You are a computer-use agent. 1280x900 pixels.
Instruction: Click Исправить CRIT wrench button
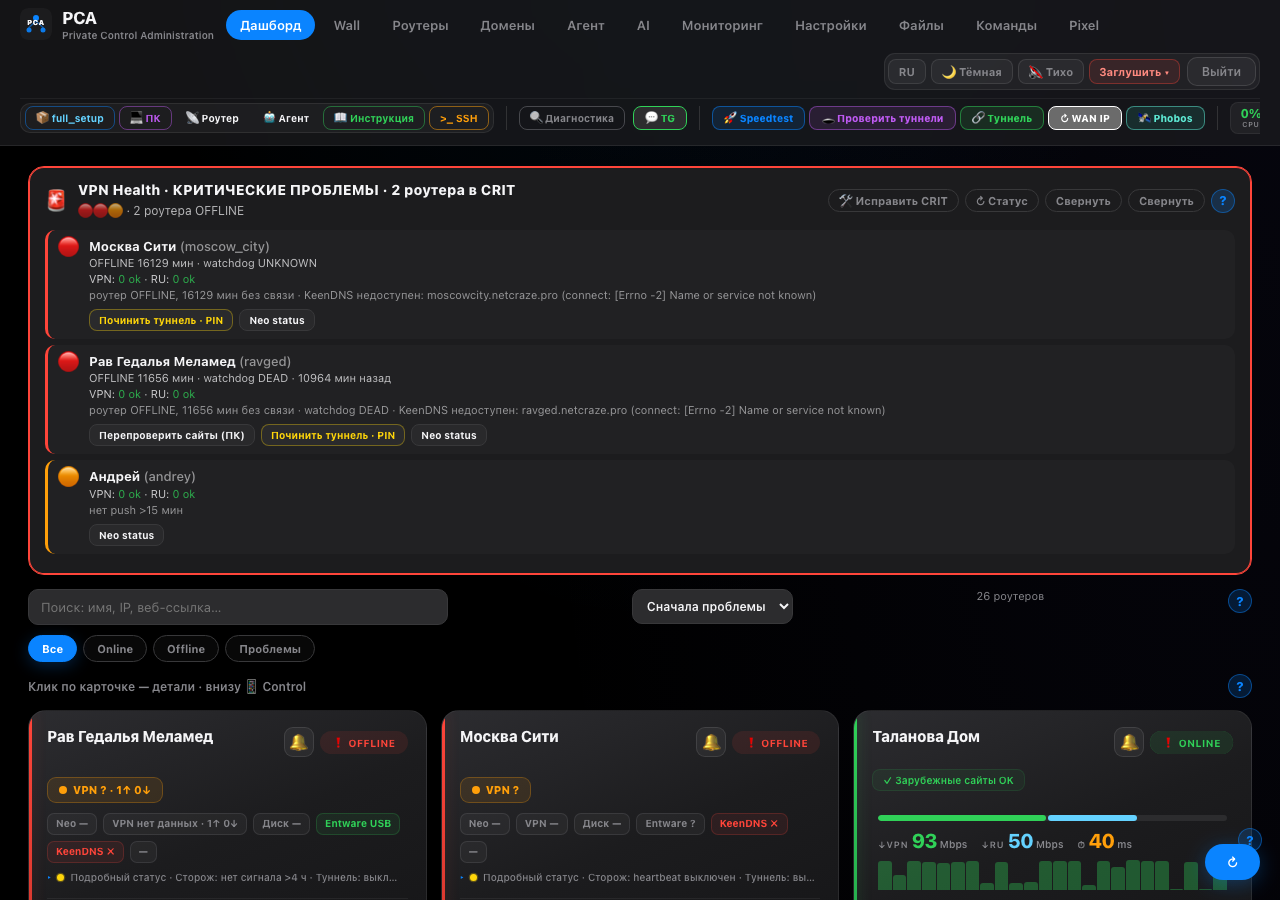[x=893, y=201]
